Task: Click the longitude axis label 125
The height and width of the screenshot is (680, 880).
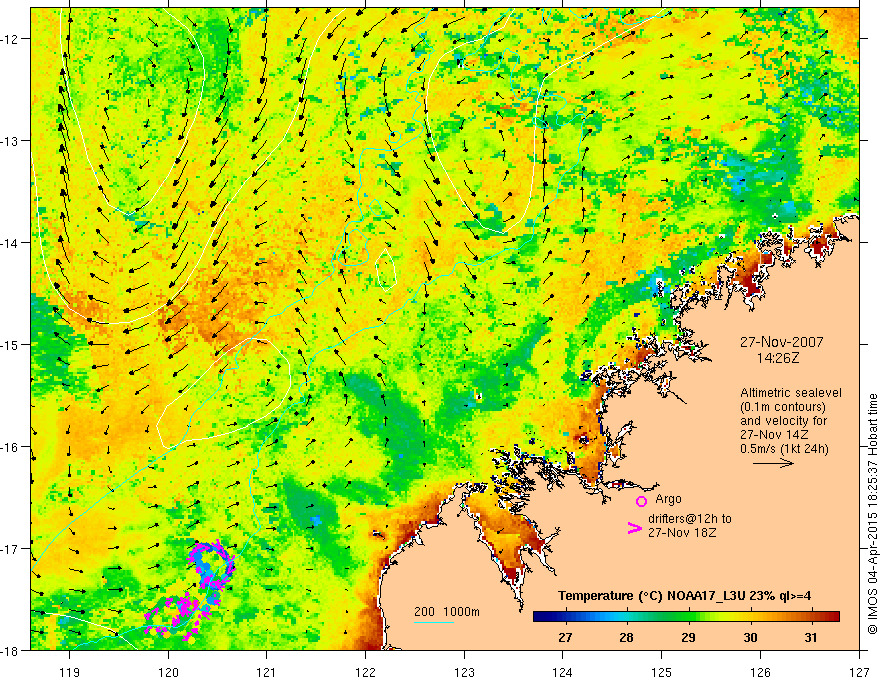Action: [x=661, y=672]
